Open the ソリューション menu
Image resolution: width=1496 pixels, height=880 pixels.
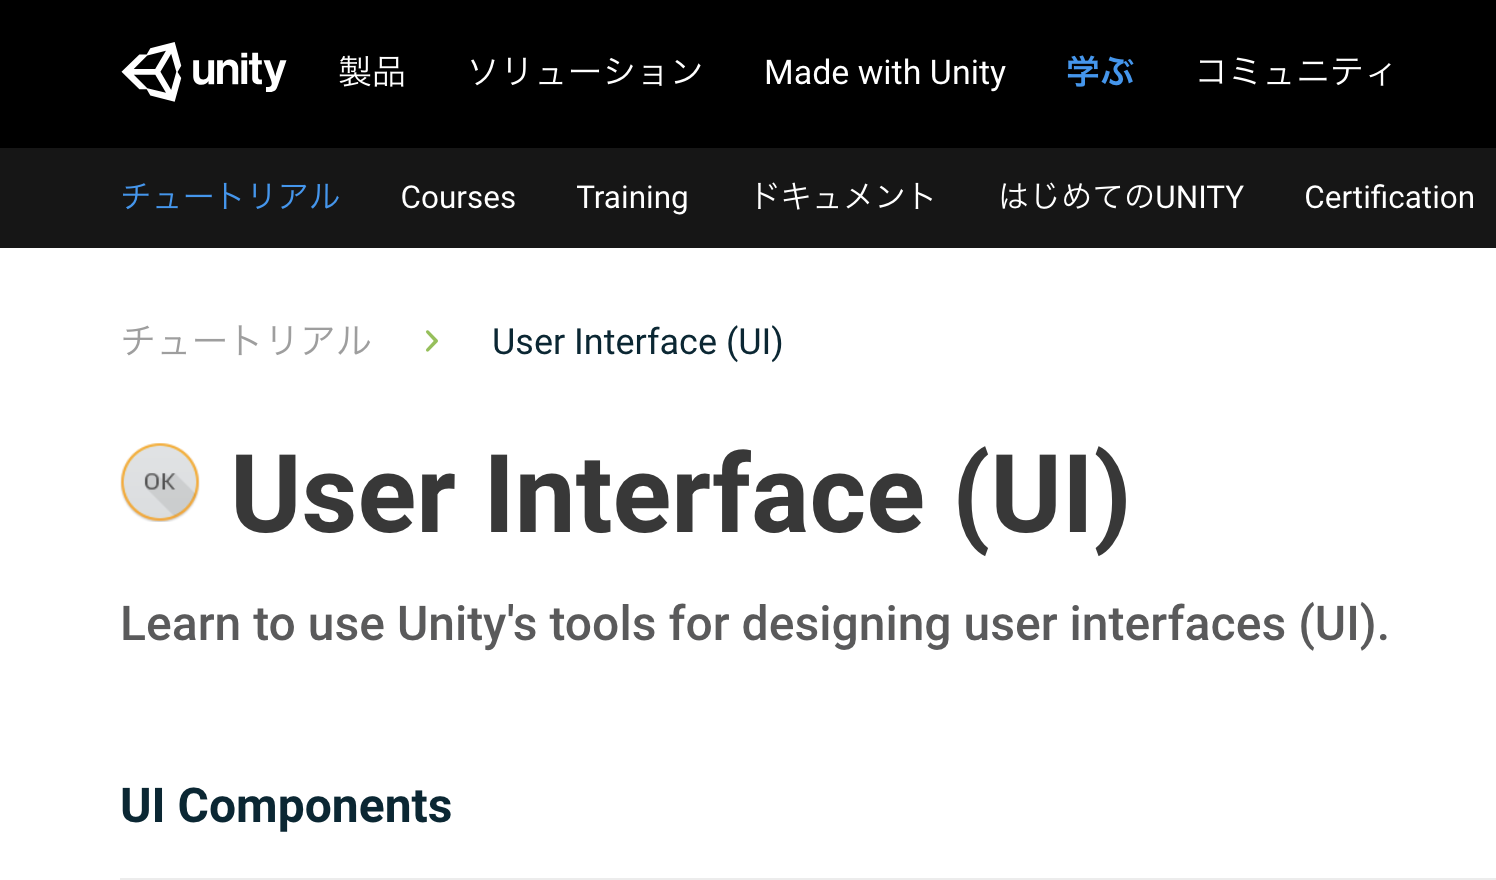click(585, 72)
